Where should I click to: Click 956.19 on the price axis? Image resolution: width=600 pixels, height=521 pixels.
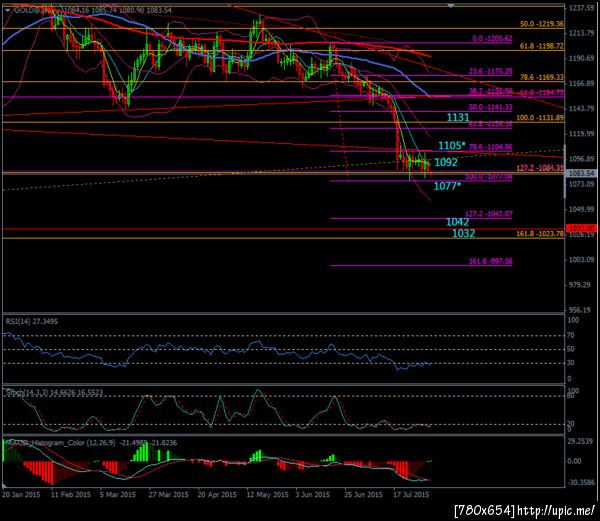[x=581, y=310]
